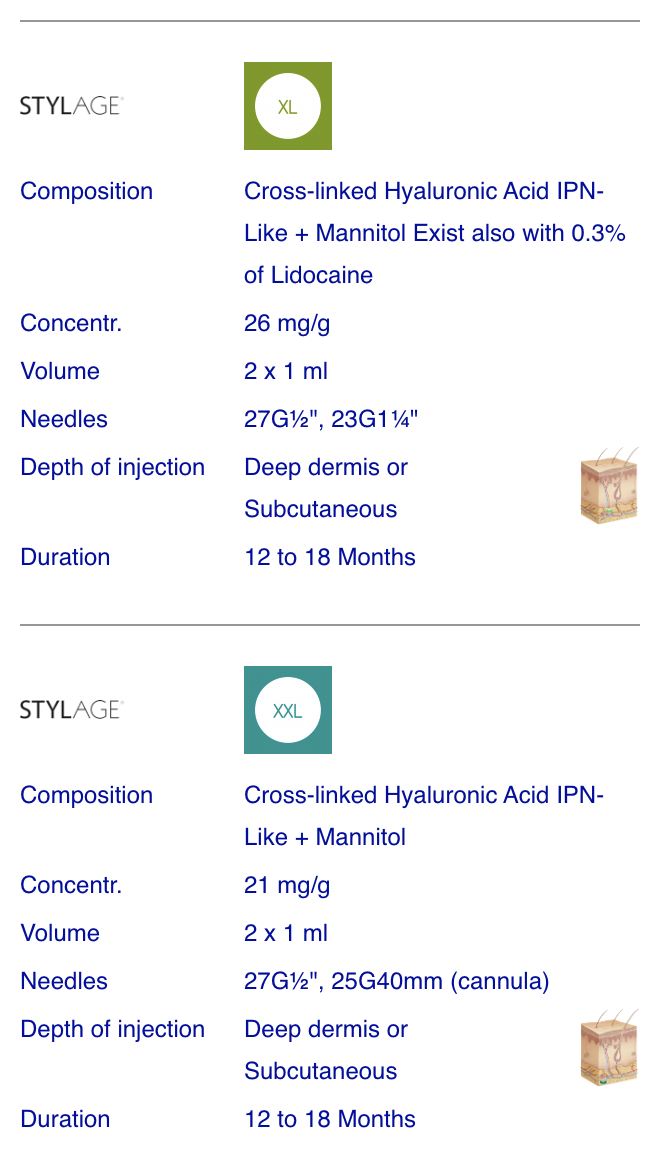Select the XL Volume 2 x 1 ml value

click(x=286, y=371)
